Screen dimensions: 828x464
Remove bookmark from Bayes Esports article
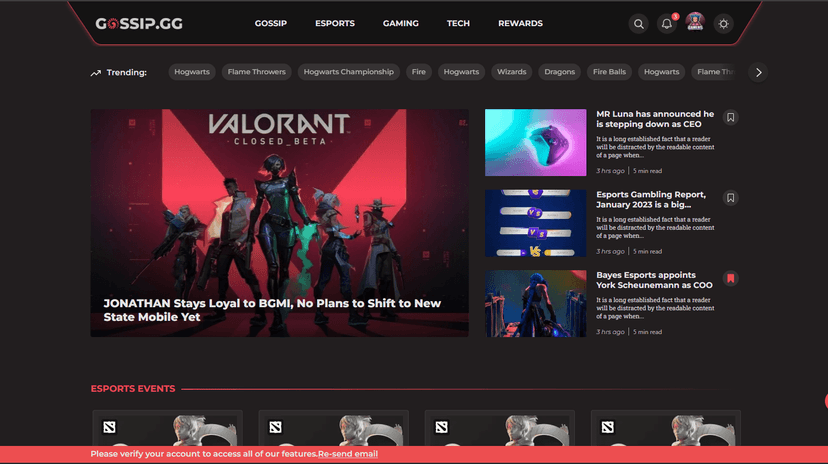(731, 278)
